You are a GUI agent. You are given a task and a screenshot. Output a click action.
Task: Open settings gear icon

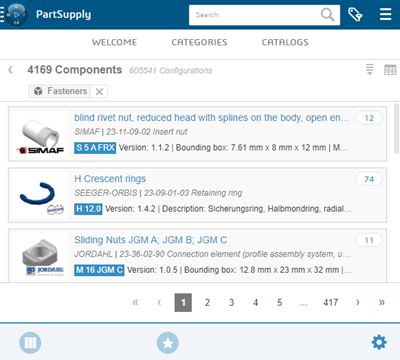tap(379, 342)
